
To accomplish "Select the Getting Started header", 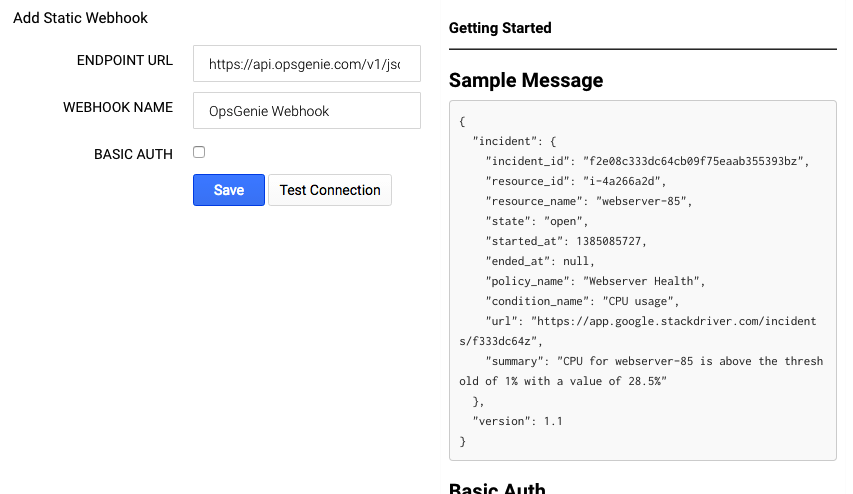I will 500,28.
